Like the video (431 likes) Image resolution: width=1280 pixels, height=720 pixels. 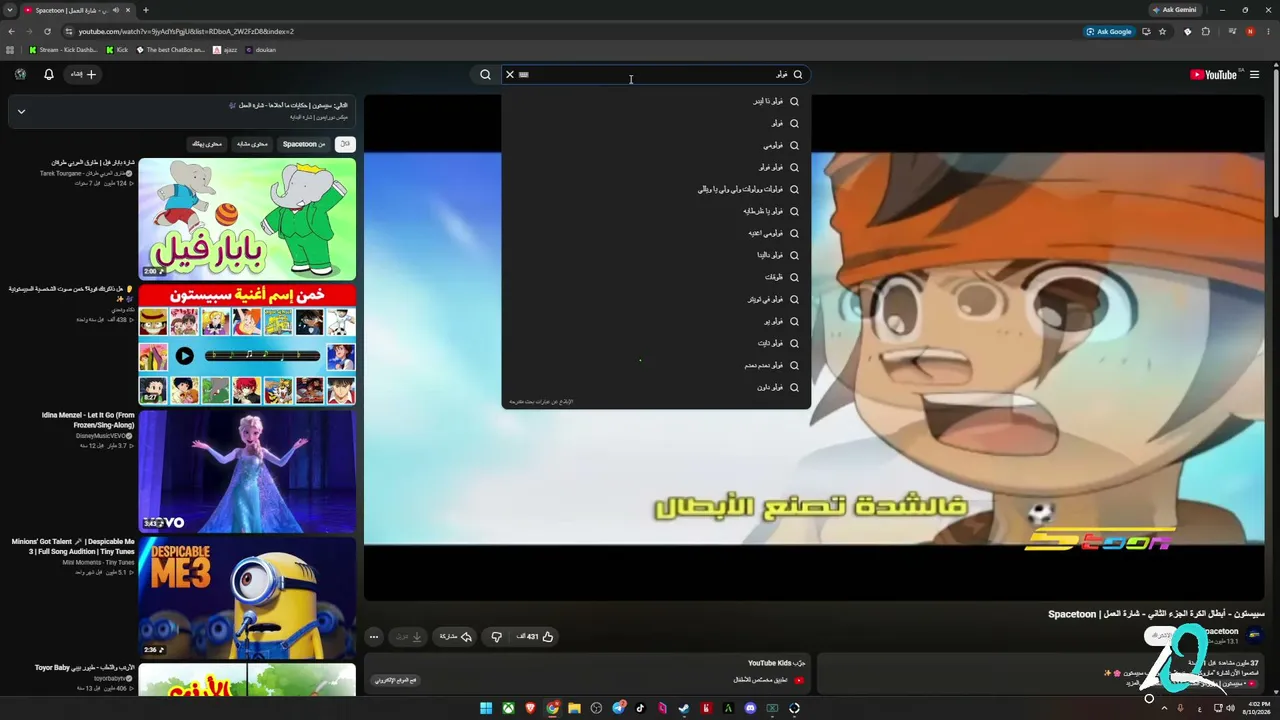coord(535,637)
